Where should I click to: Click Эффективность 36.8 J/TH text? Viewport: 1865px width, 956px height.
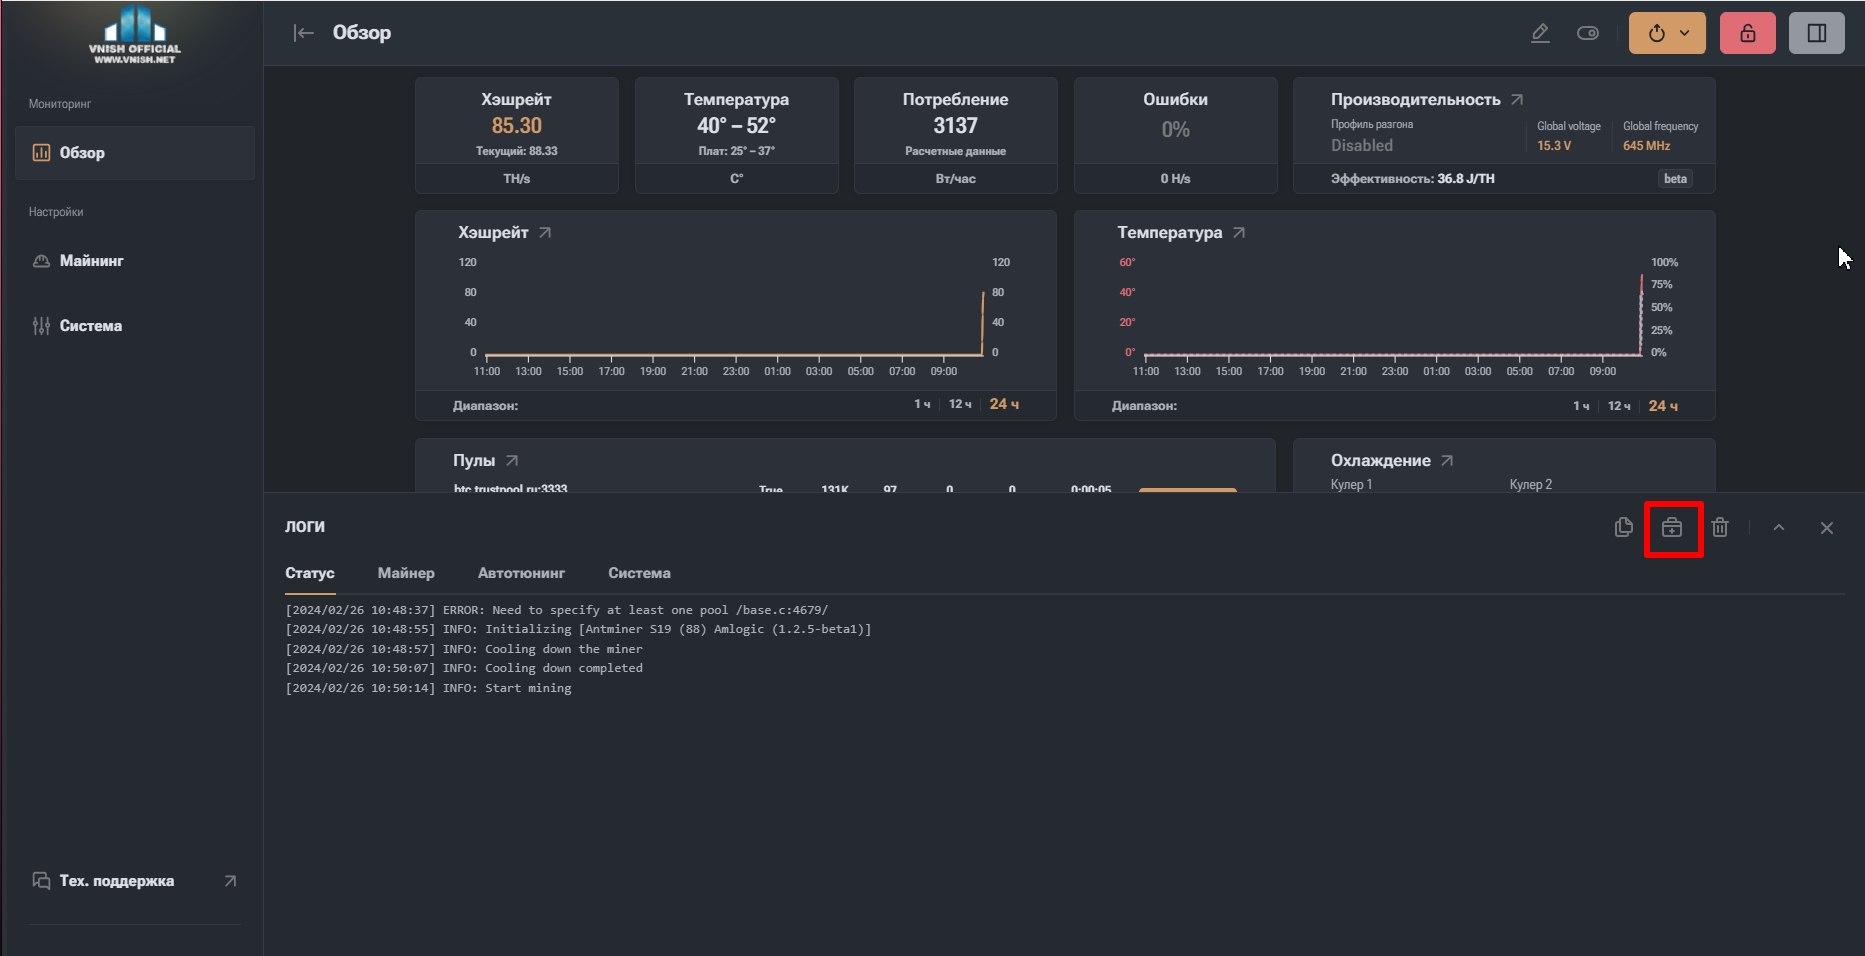tap(1412, 179)
